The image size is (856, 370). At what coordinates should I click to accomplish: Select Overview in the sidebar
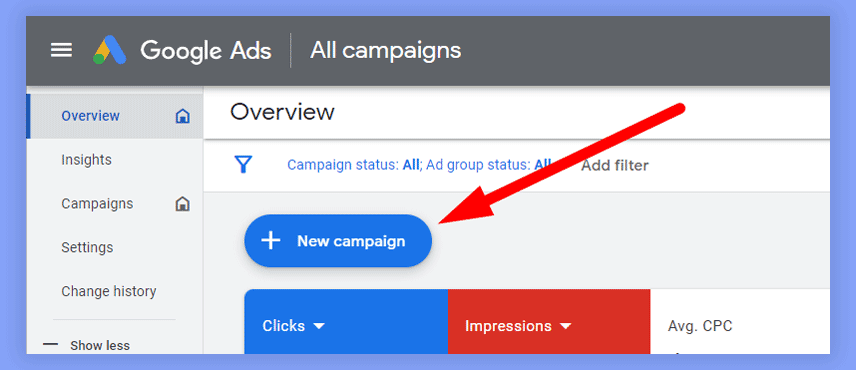tap(91, 116)
